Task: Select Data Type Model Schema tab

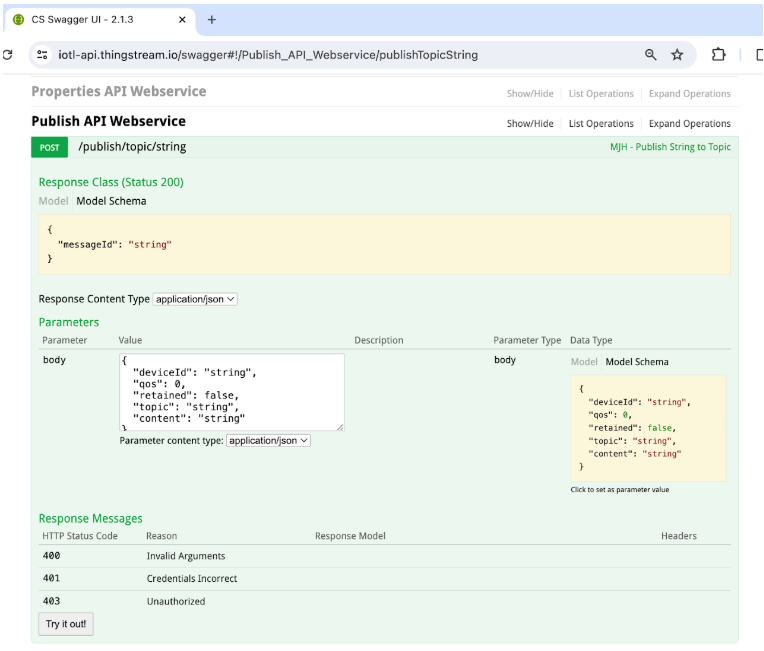Action: 637,362
